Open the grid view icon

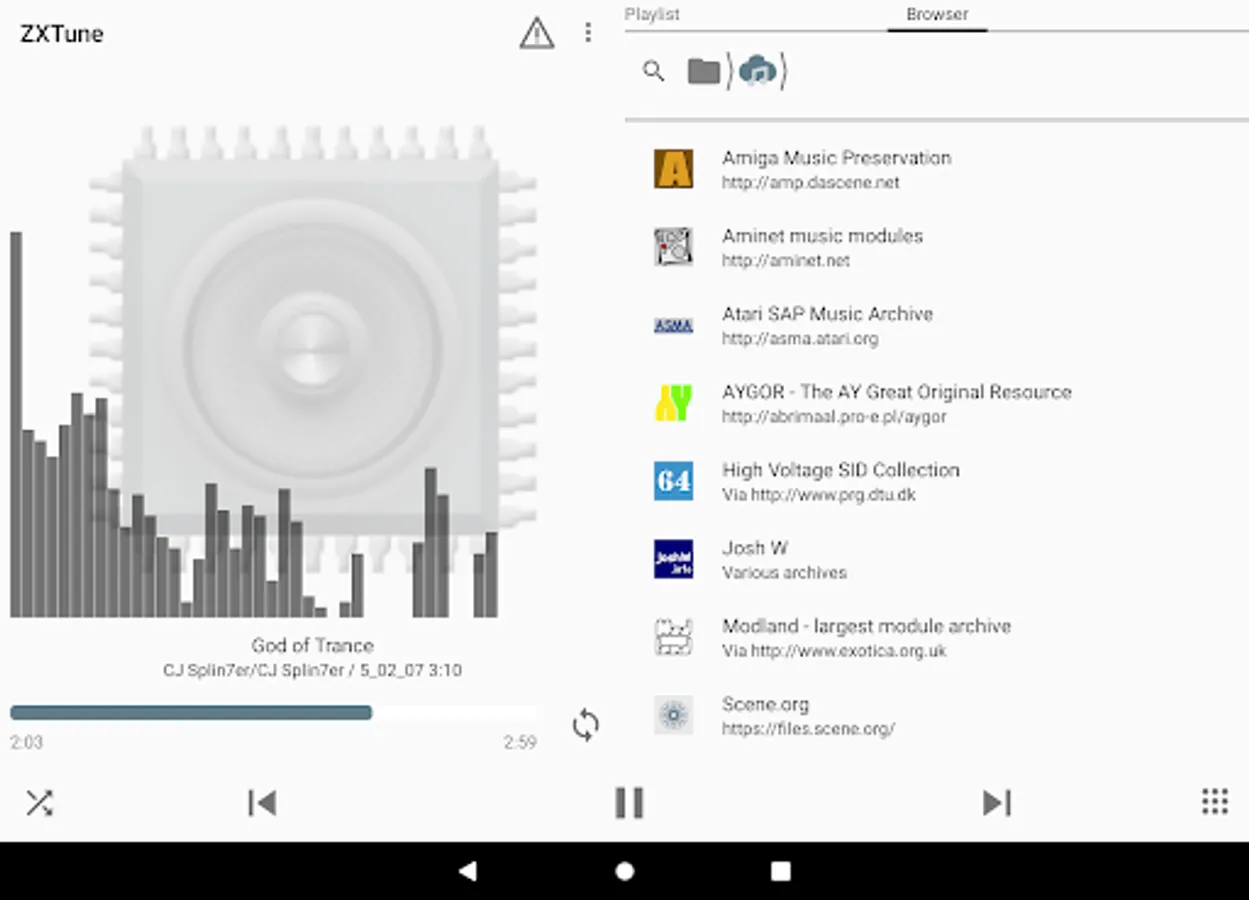pos(1214,802)
